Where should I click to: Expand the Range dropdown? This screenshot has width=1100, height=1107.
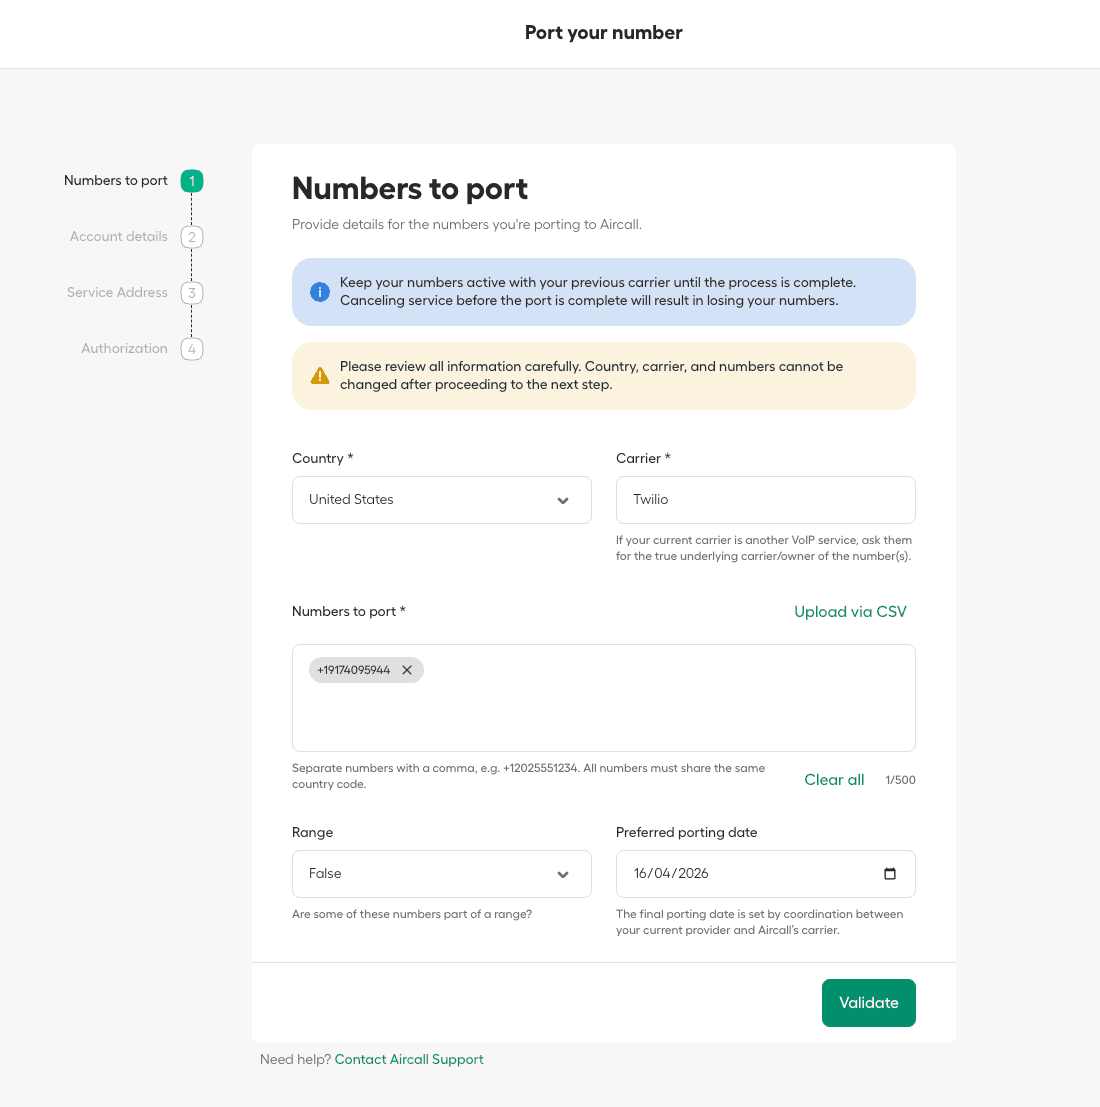click(x=441, y=874)
